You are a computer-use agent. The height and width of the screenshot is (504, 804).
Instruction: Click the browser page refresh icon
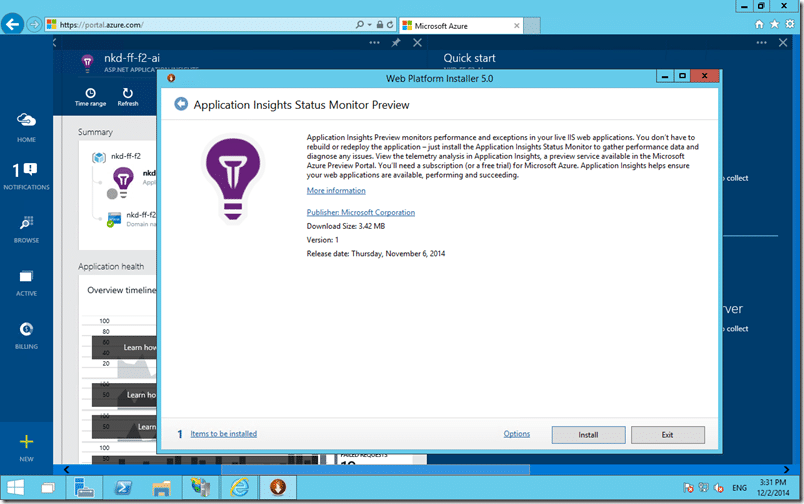coord(390,24)
